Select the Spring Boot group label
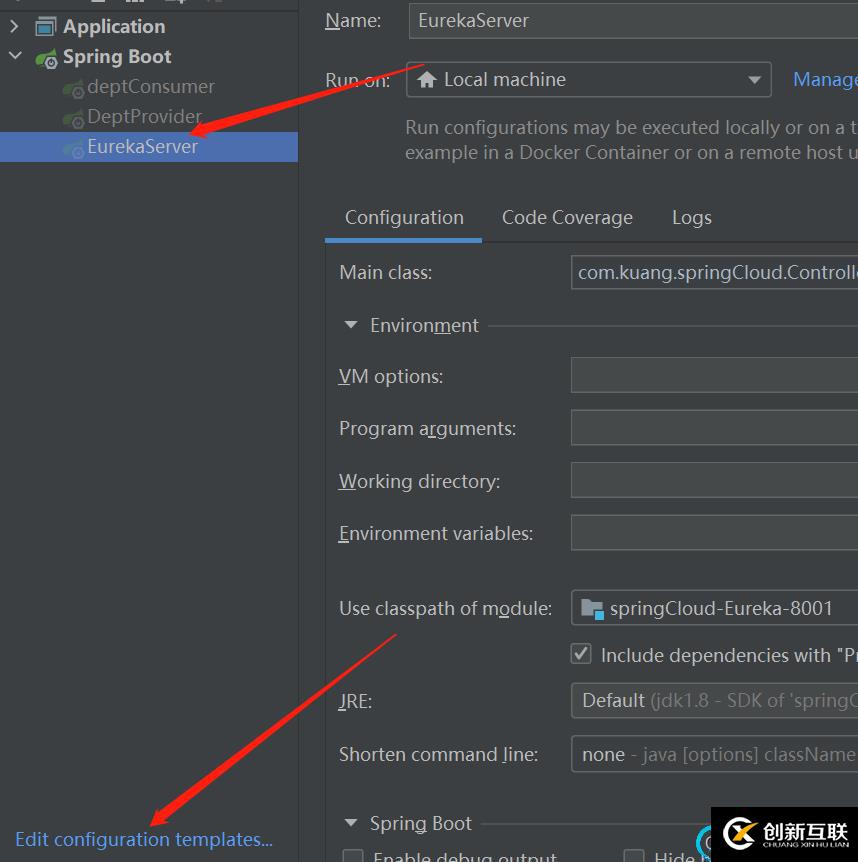This screenshot has height=862, width=858. coord(117,57)
